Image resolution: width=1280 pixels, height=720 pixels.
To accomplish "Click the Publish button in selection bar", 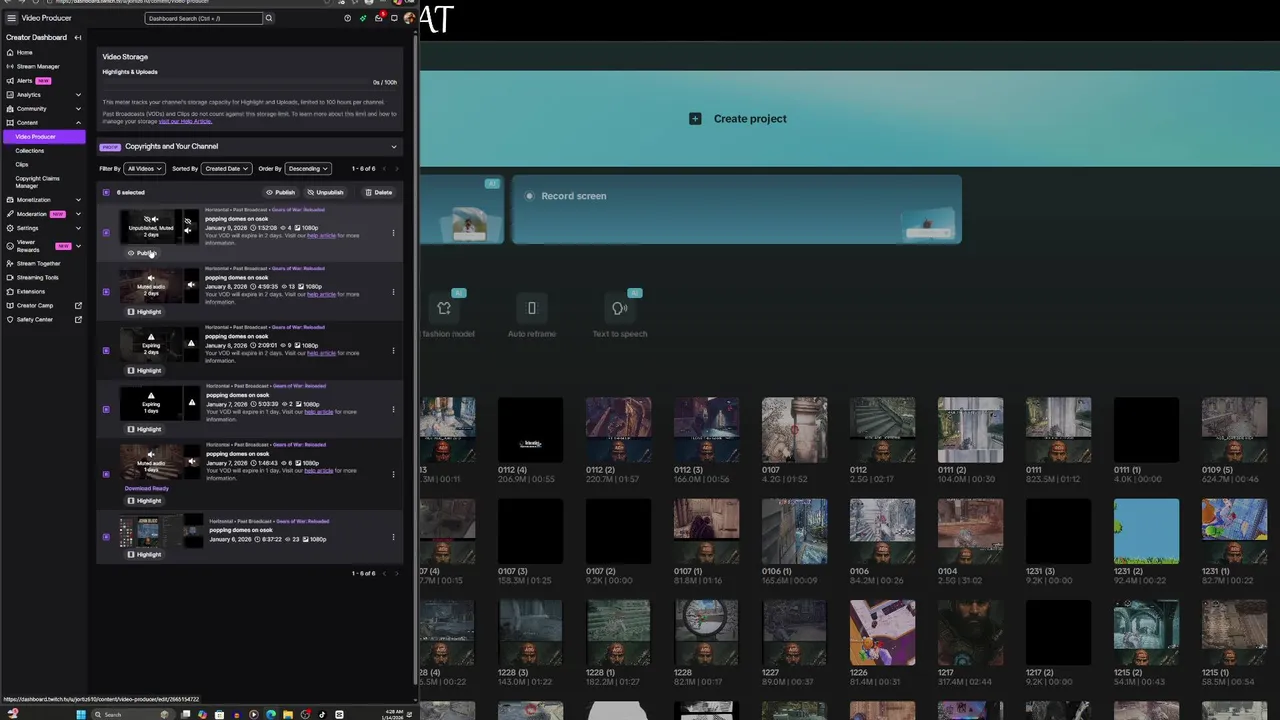I will (x=280, y=192).
